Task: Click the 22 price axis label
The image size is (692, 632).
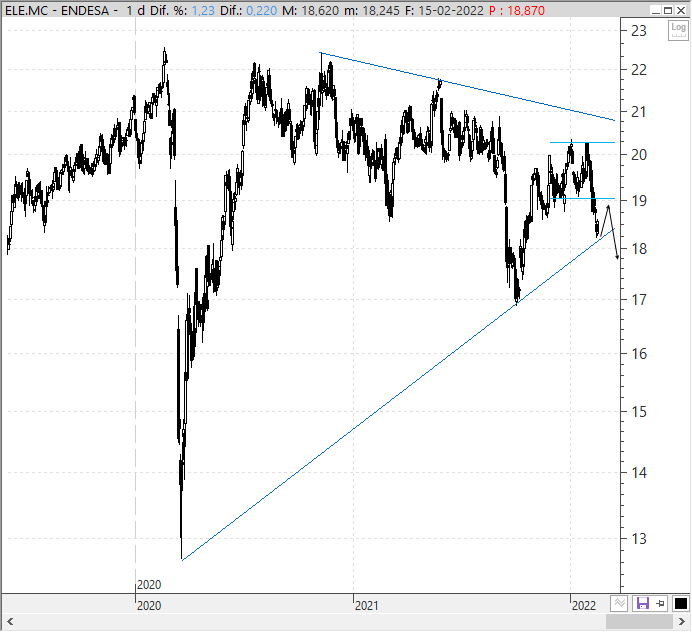Action: point(639,70)
